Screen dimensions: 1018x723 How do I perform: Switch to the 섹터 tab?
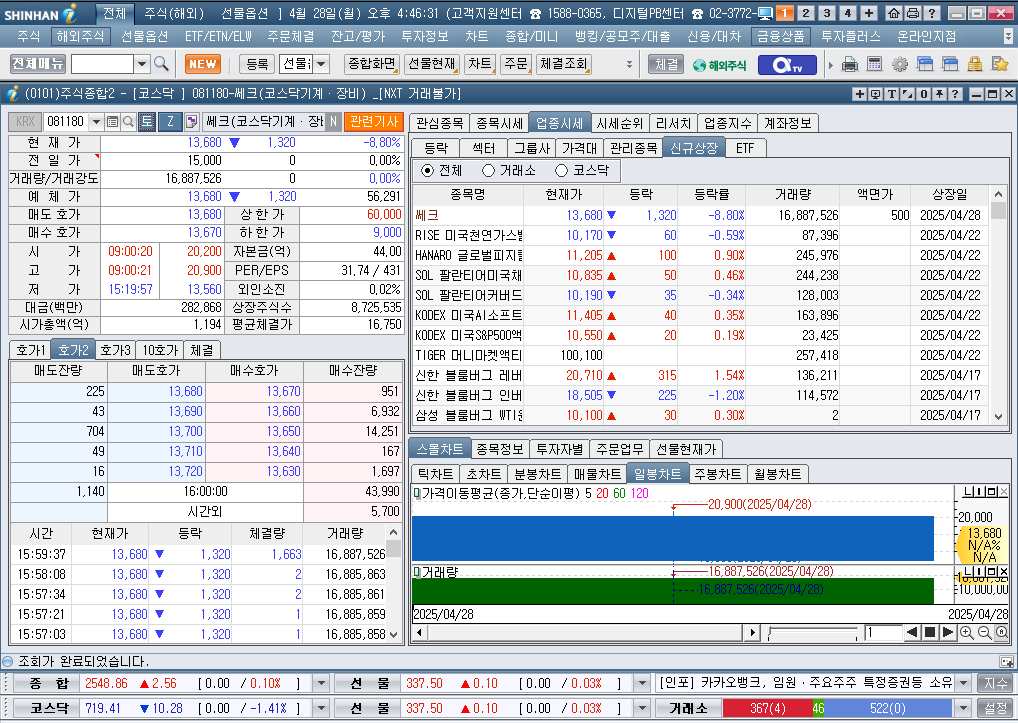click(x=484, y=148)
